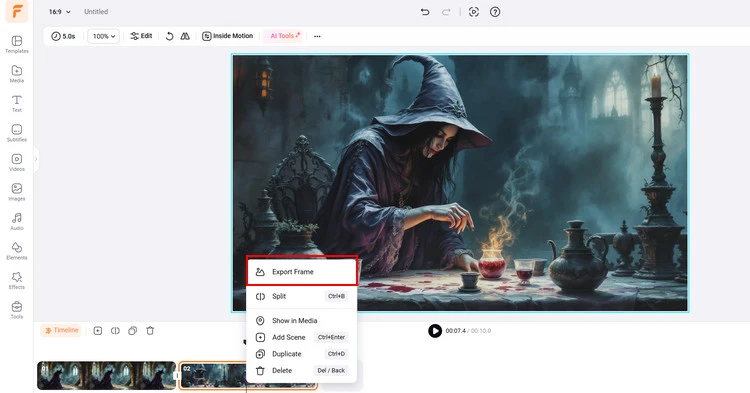Viewport: 750px width, 393px height.
Task: Select Add Scene in context menu
Action: pyautogui.click(x=302, y=337)
